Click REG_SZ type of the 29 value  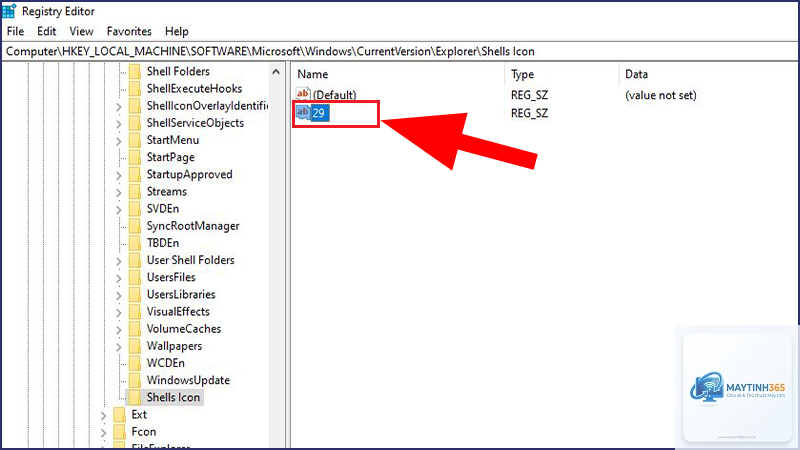click(x=530, y=113)
